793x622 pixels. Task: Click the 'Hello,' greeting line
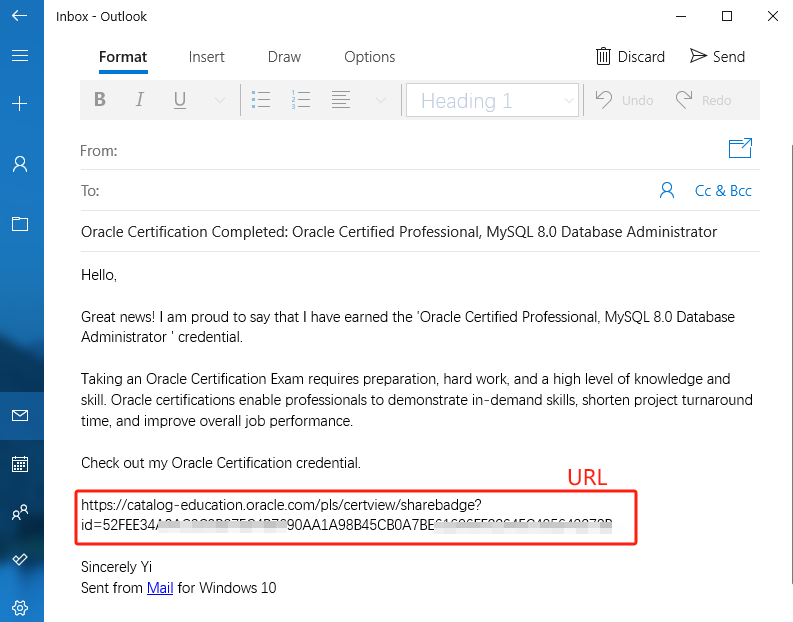[99, 275]
